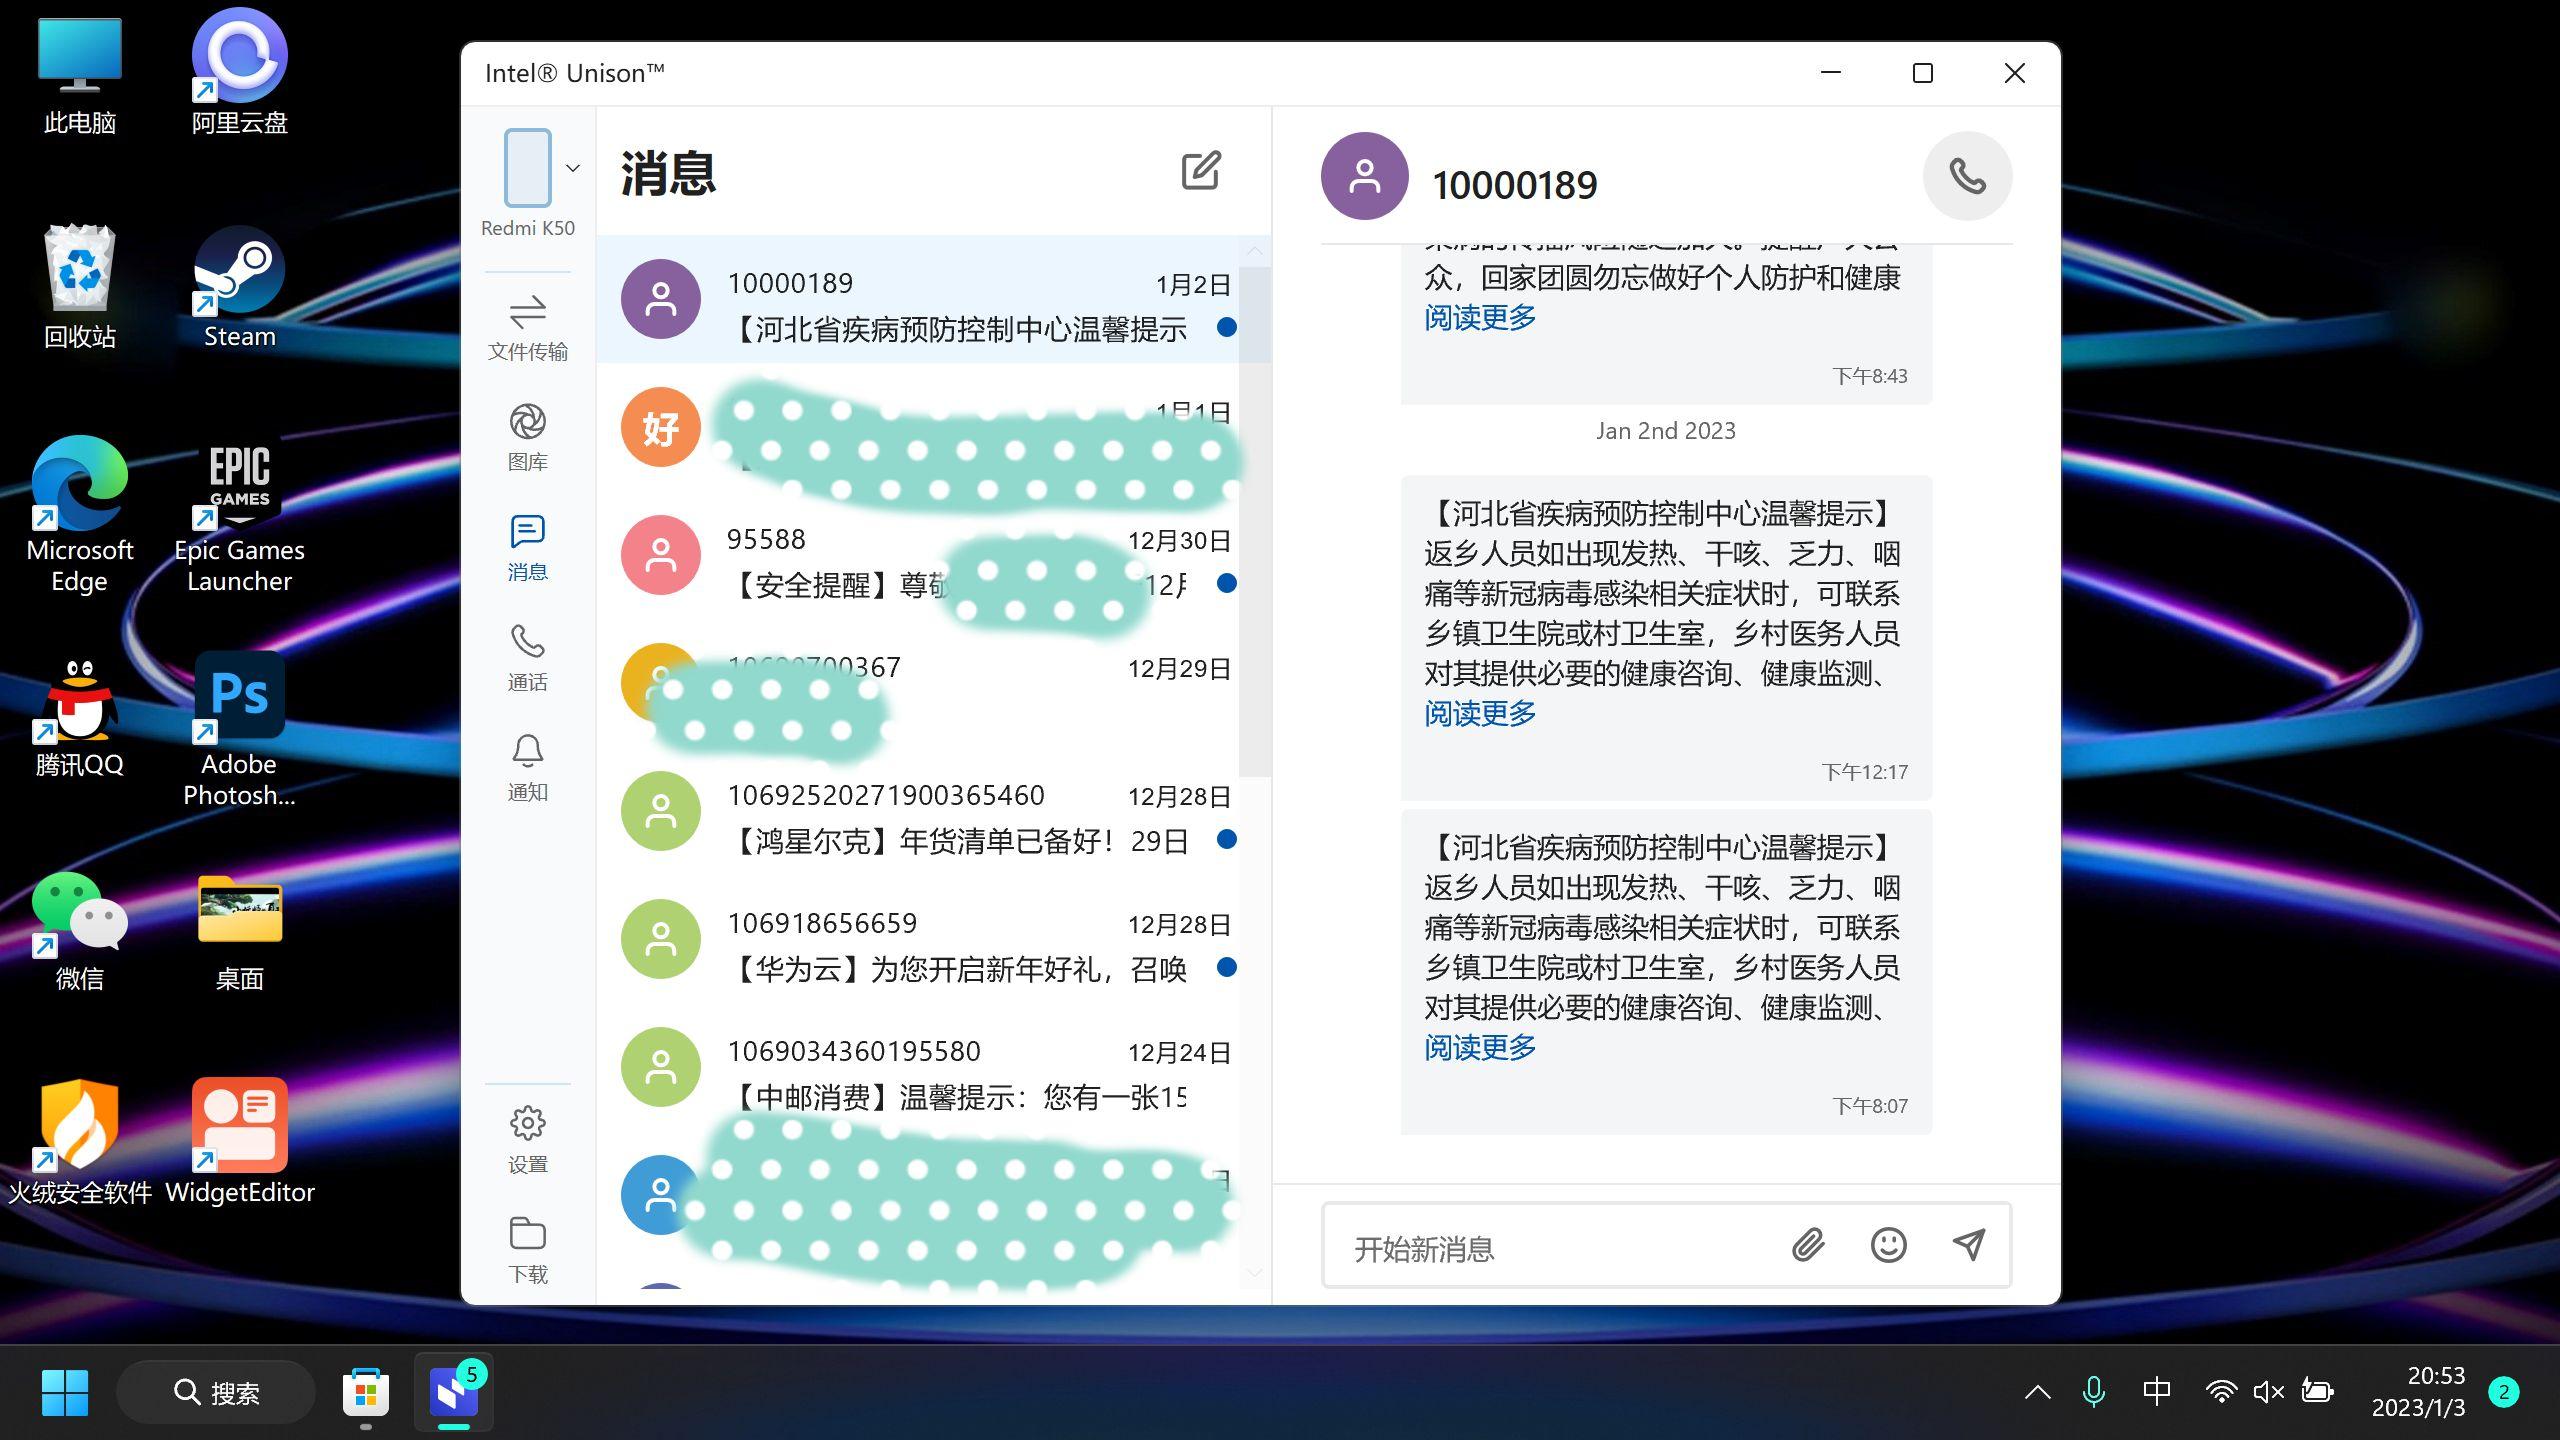2560x1440 pixels.
Task: Click the muted volume tray icon
Action: (2268, 1392)
